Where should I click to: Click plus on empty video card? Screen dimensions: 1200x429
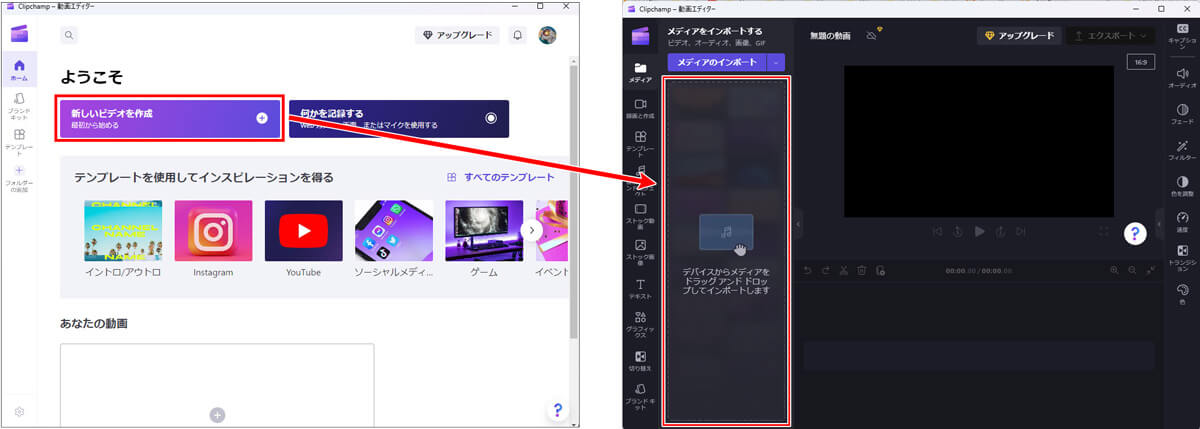click(217, 414)
